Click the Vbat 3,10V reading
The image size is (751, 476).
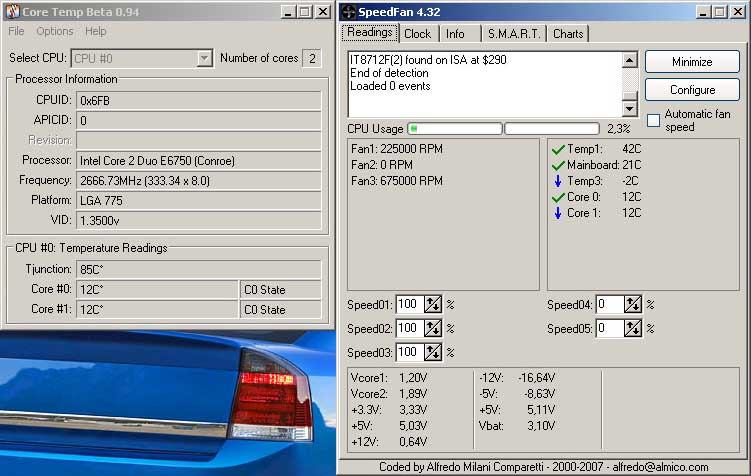point(517,426)
